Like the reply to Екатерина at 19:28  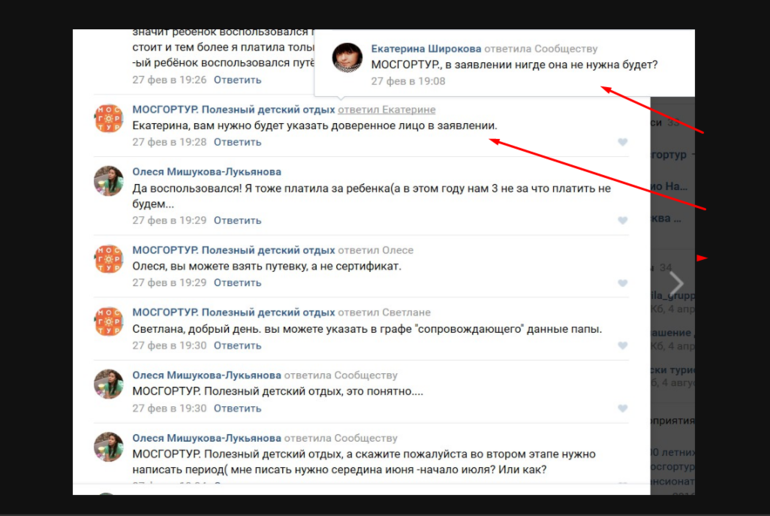tap(623, 142)
